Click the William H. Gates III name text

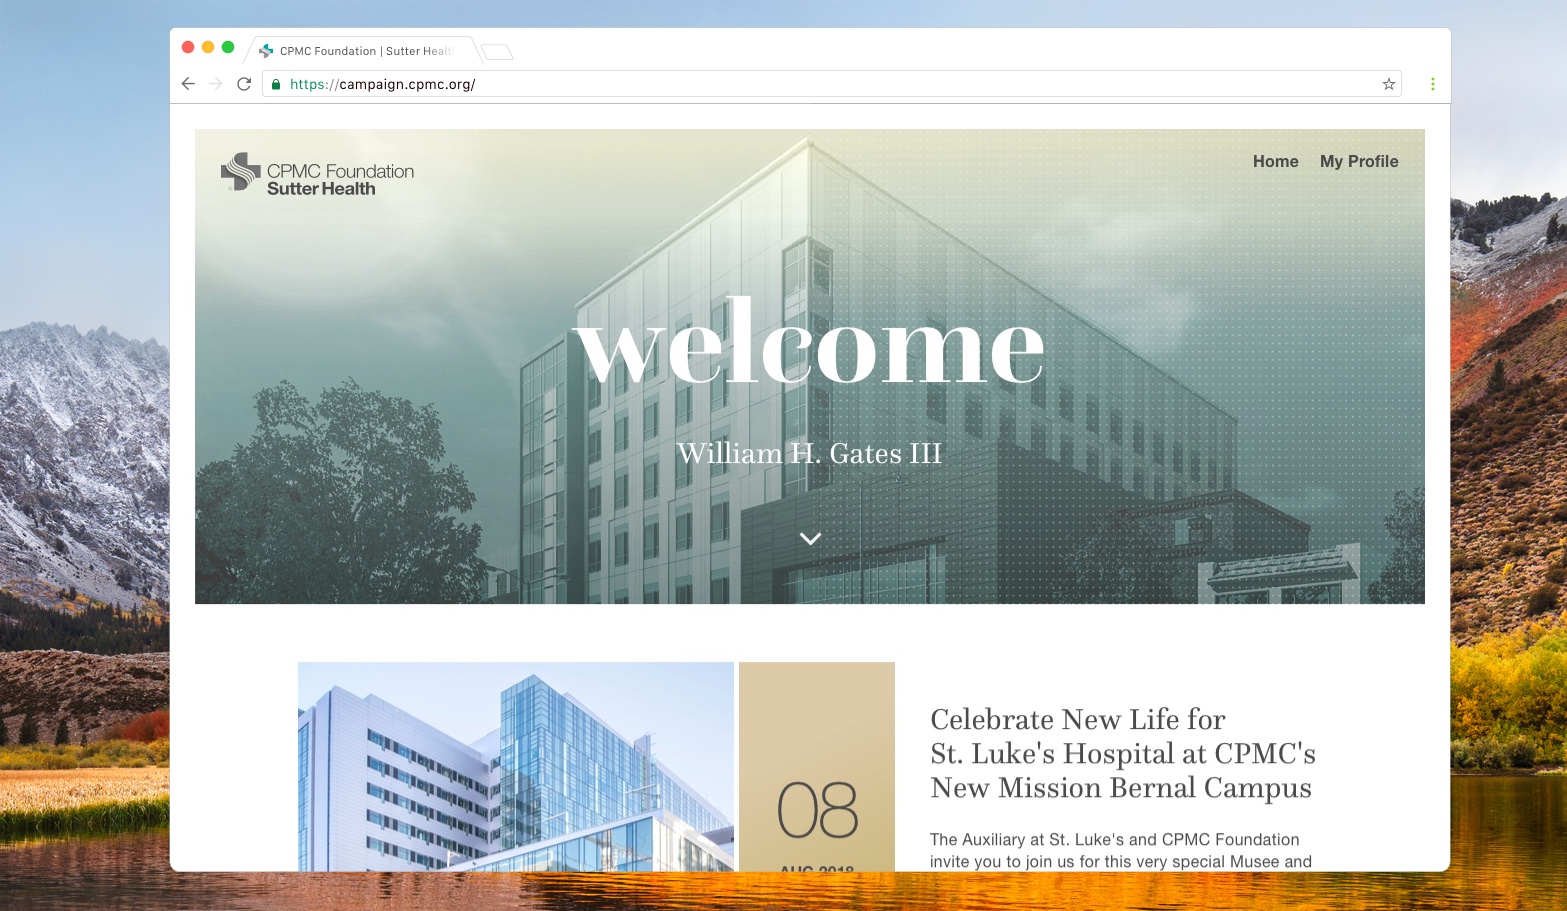(810, 454)
